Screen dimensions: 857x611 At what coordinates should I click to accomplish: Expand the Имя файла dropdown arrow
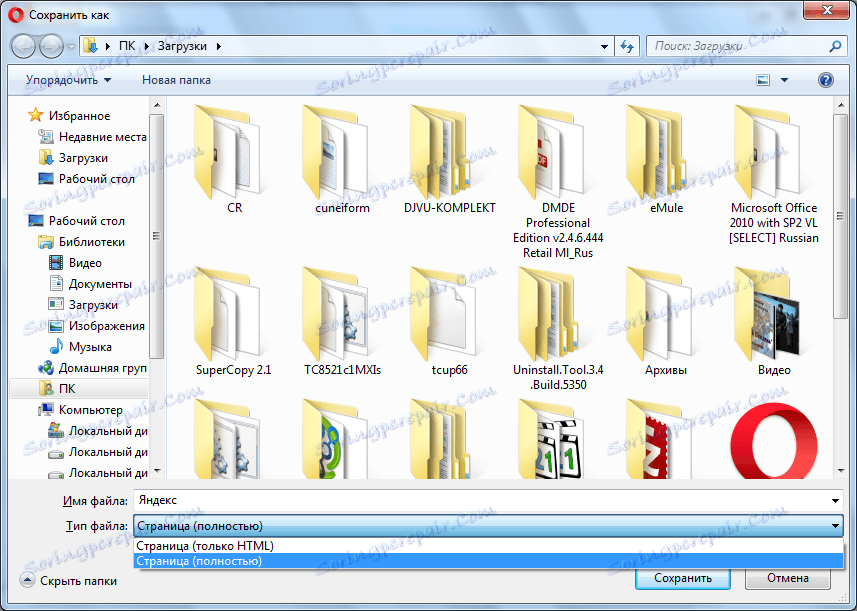(835, 501)
